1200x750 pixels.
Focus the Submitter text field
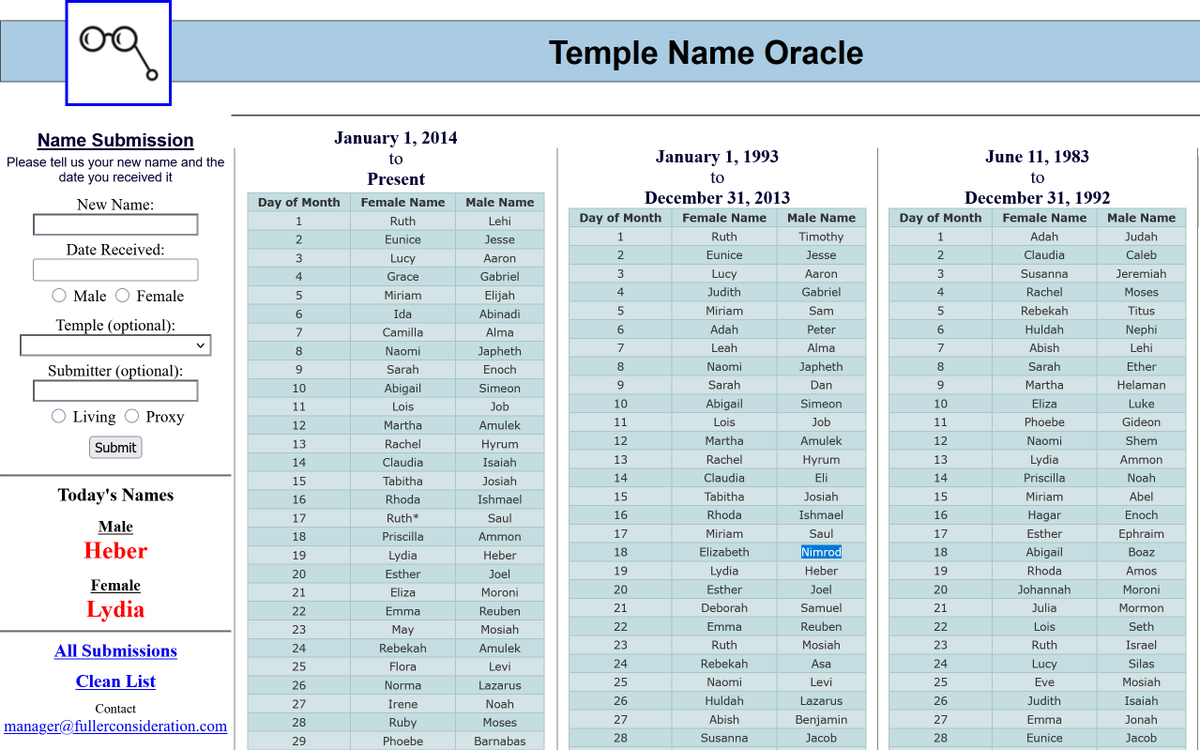[x=116, y=390]
